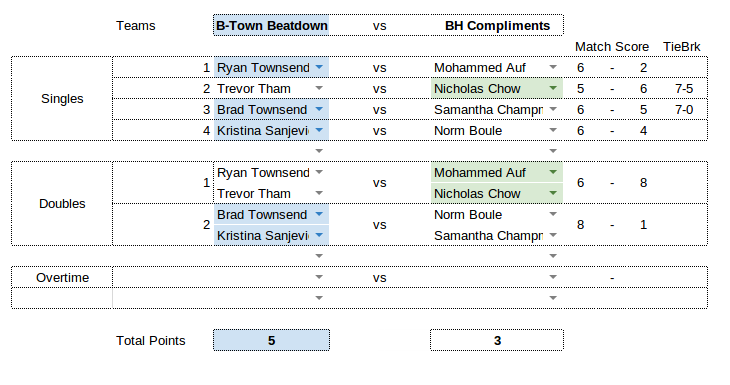Open the Overtime row right player dropdown
Viewport: 730px width, 385px height.
click(553, 277)
